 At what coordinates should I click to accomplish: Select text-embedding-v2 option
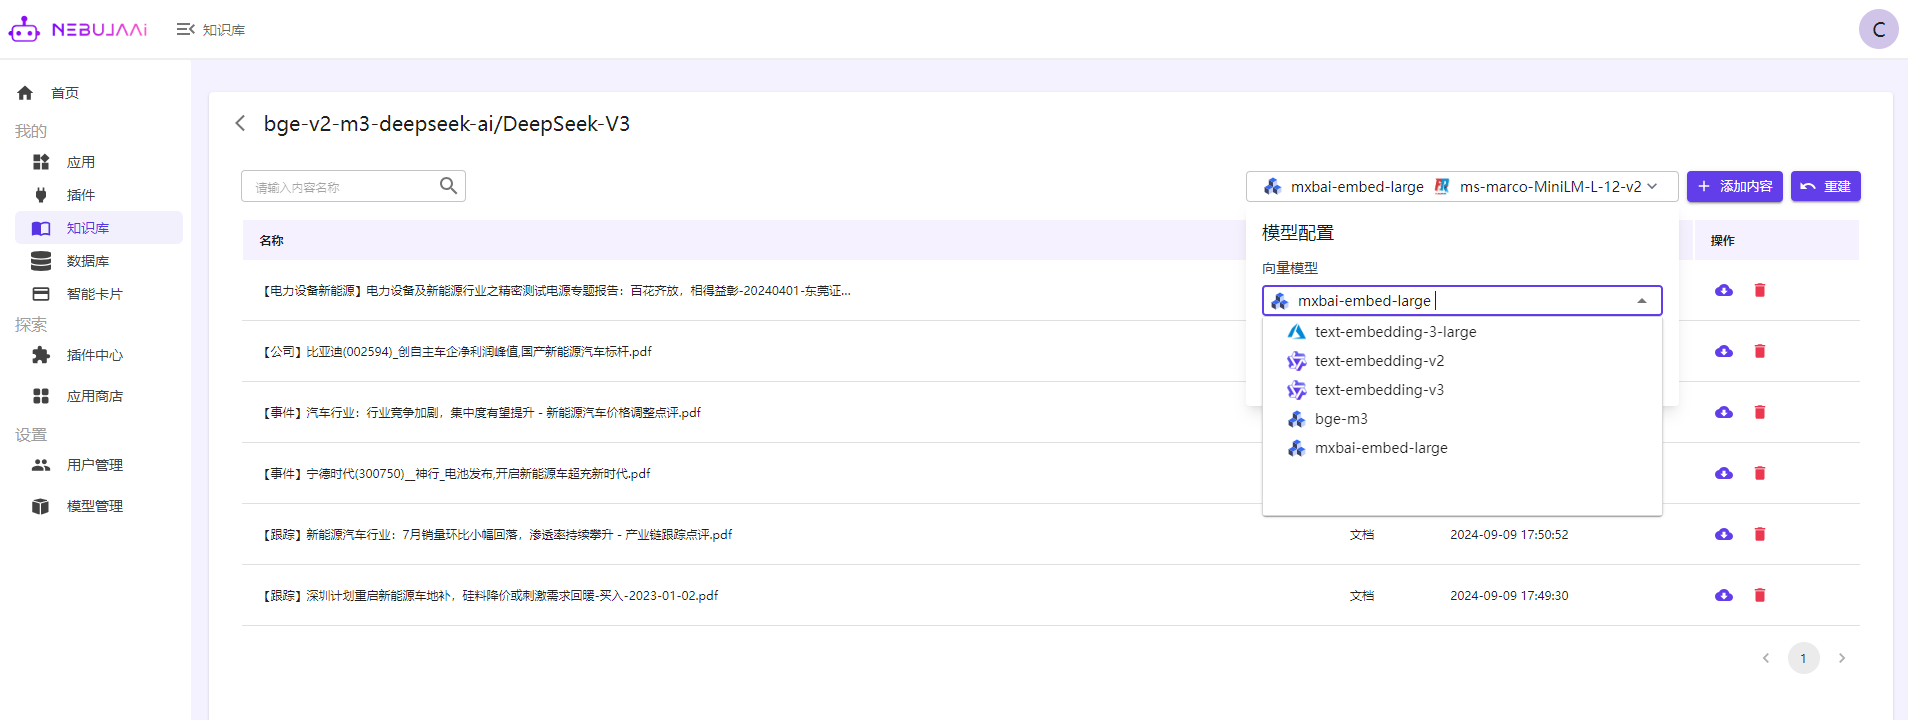click(1462, 361)
